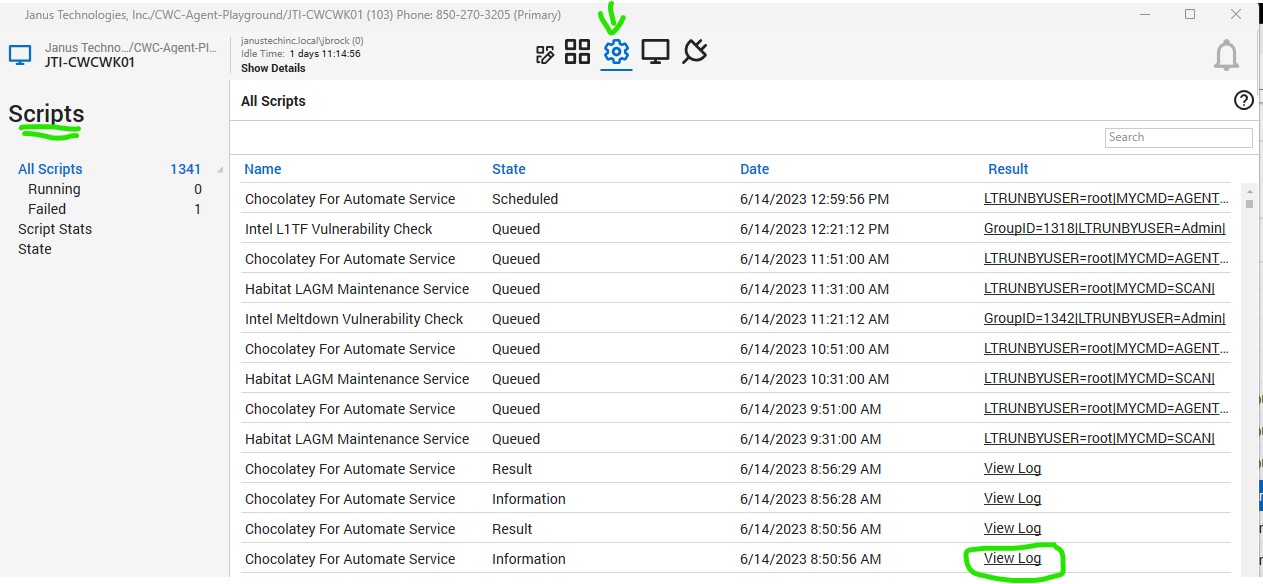Image resolution: width=1263 pixels, height=584 pixels.
Task: Open the remote screen monitor icon
Action: (x=655, y=53)
